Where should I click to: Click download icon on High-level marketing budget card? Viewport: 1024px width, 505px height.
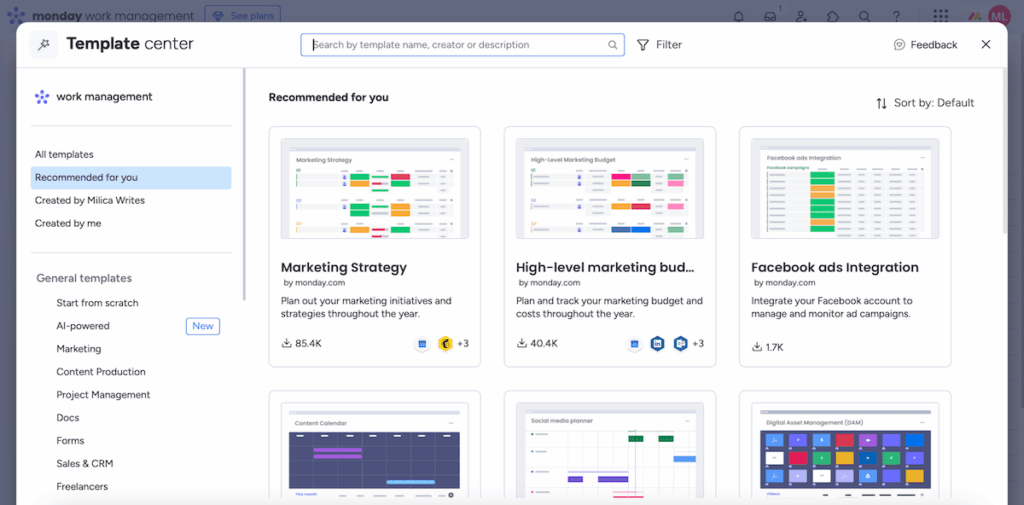click(x=522, y=344)
